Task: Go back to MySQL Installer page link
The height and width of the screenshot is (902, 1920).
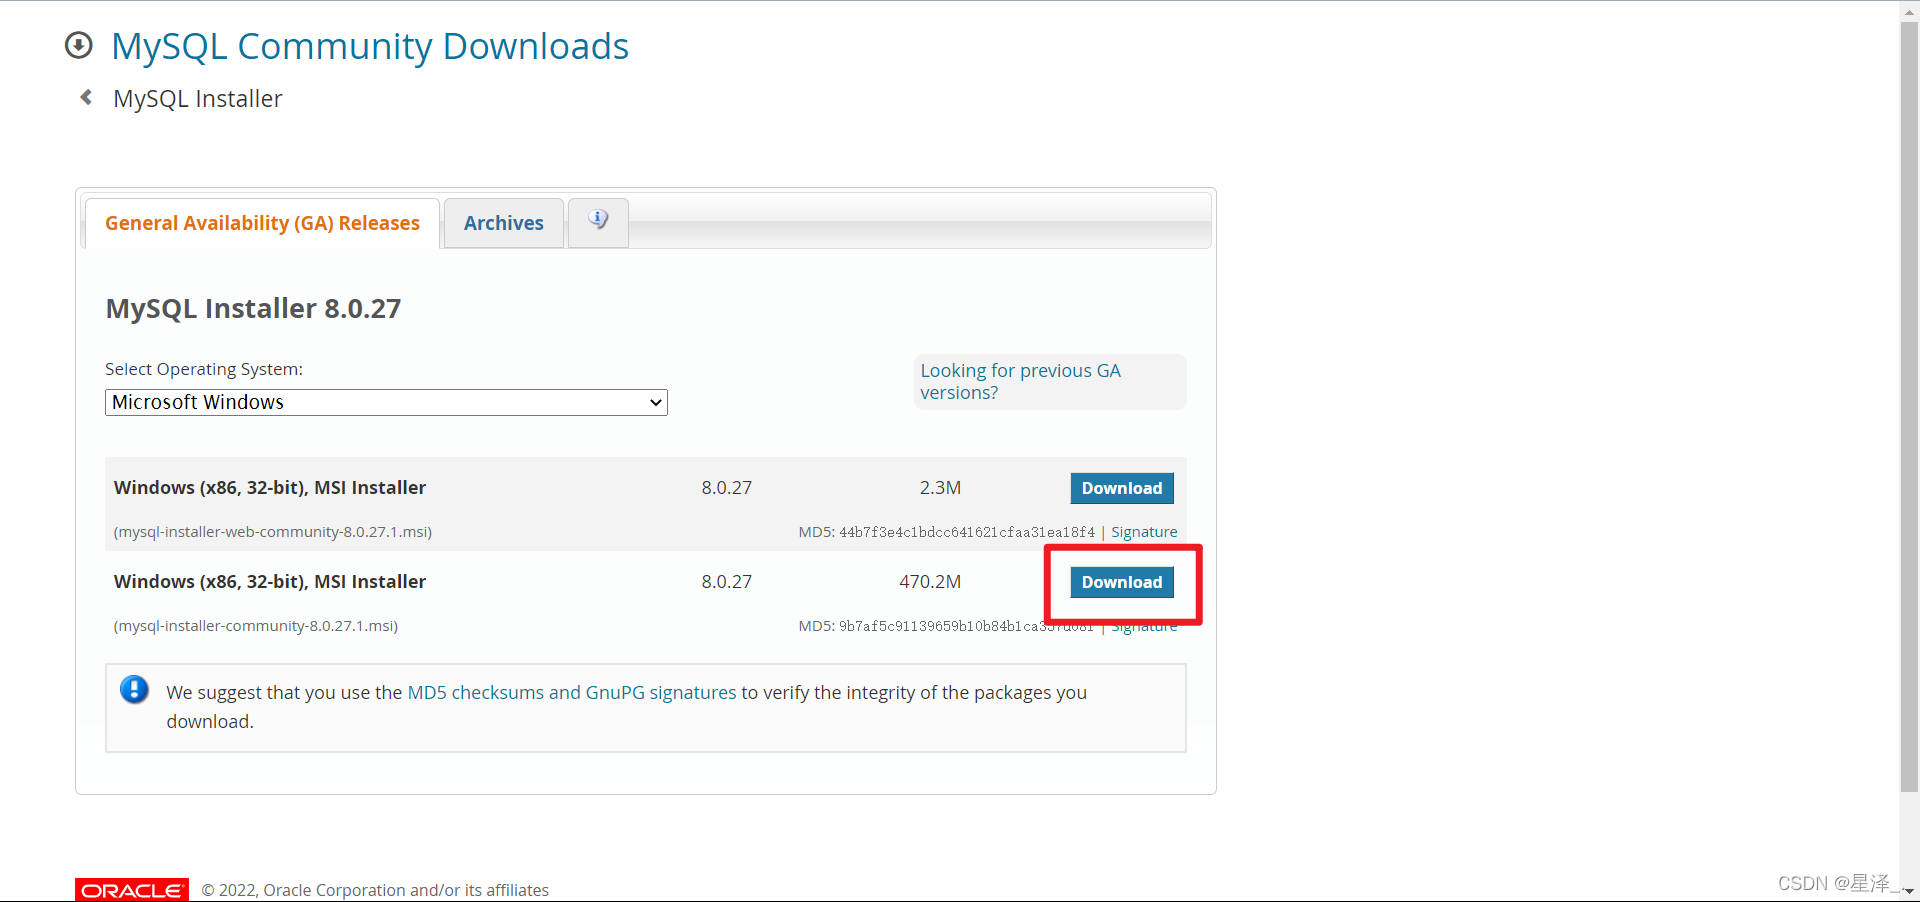Action: pyautogui.click(x=198, y=99)
